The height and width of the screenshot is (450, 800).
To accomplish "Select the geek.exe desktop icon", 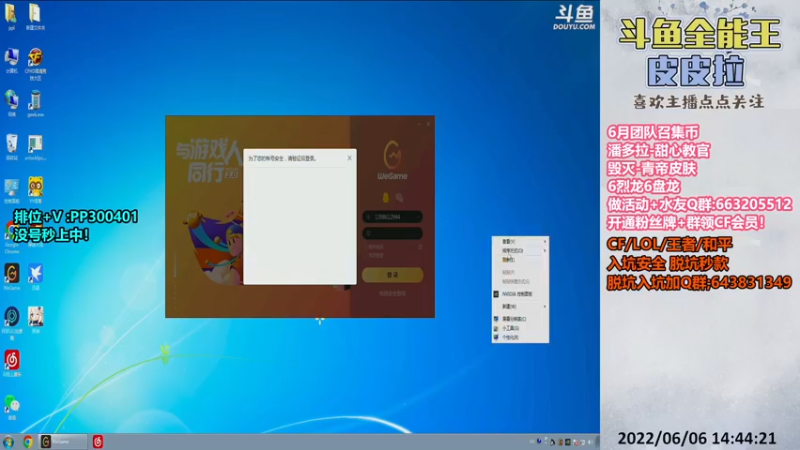I will coord(35,103).
